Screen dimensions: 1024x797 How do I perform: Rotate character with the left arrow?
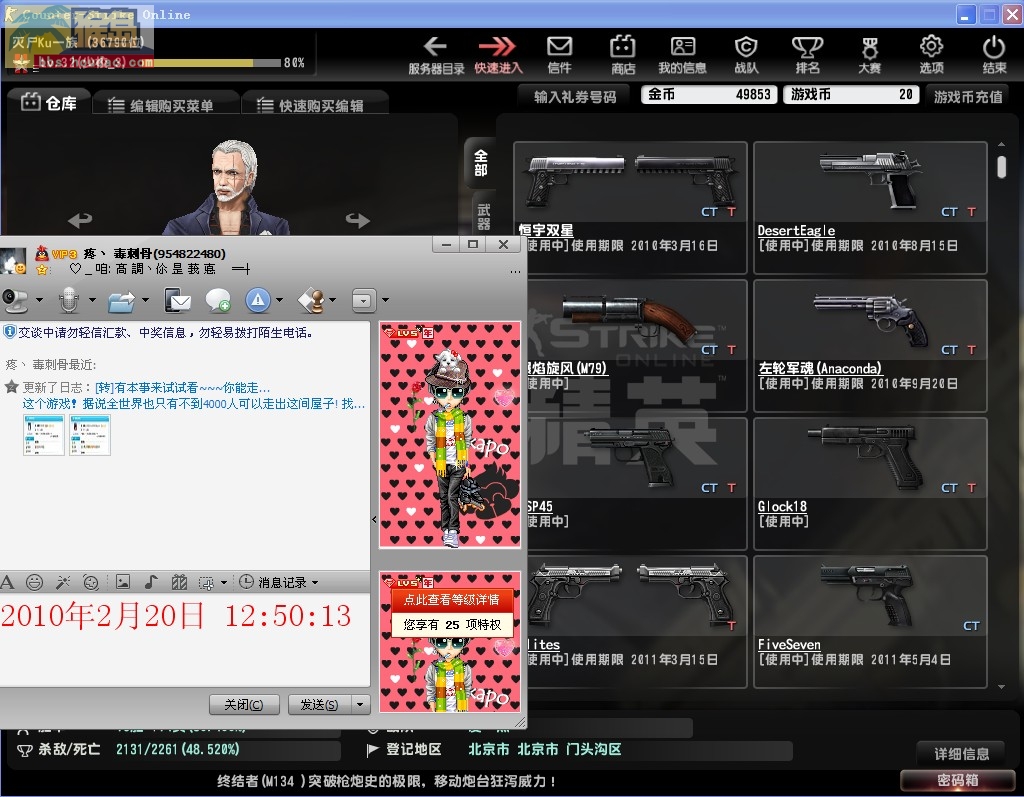[x=80, y=220]
